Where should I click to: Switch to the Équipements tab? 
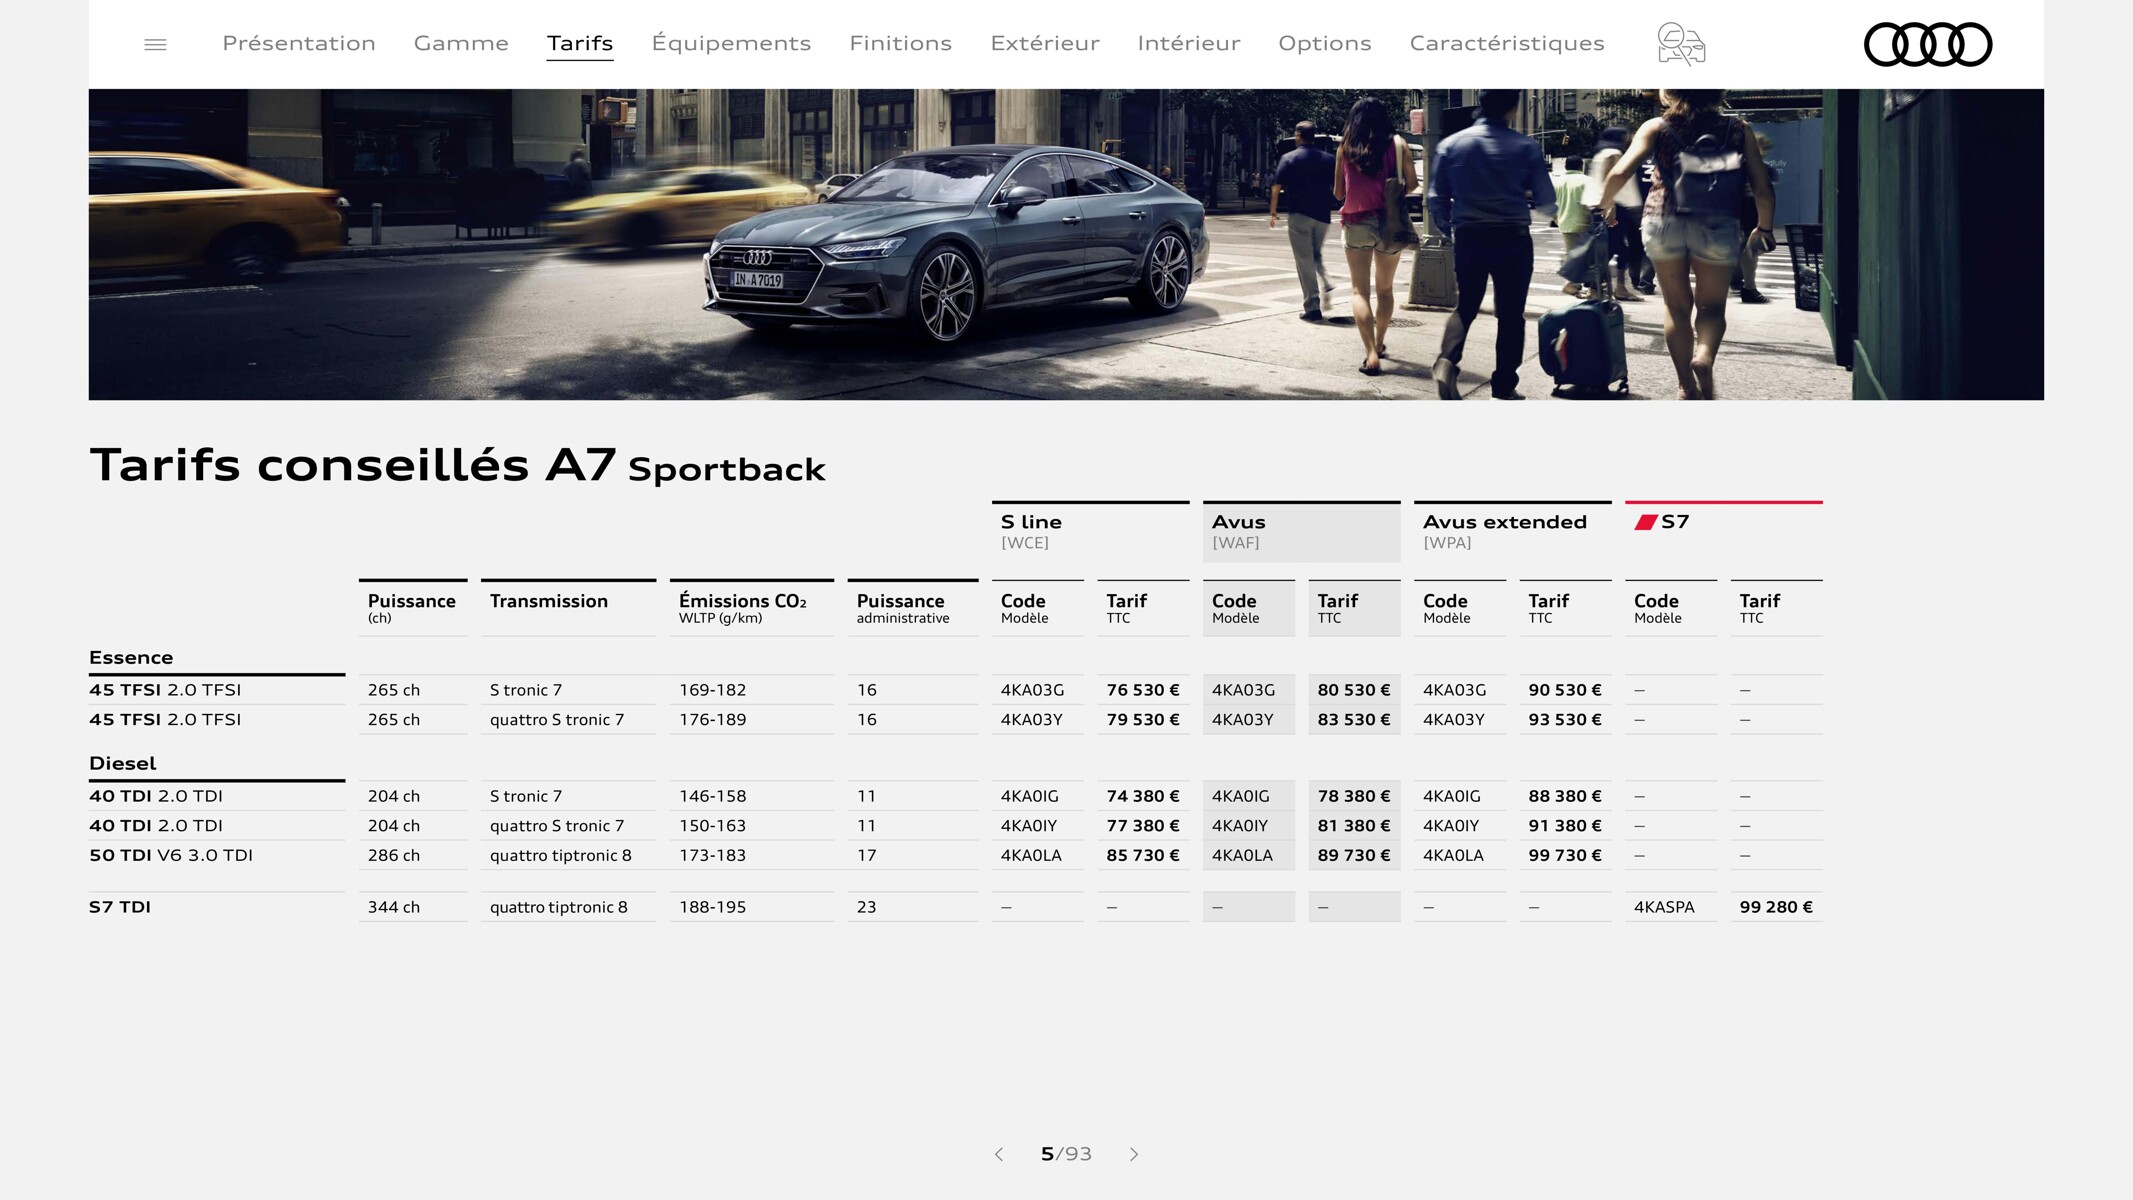click(731, 43)
